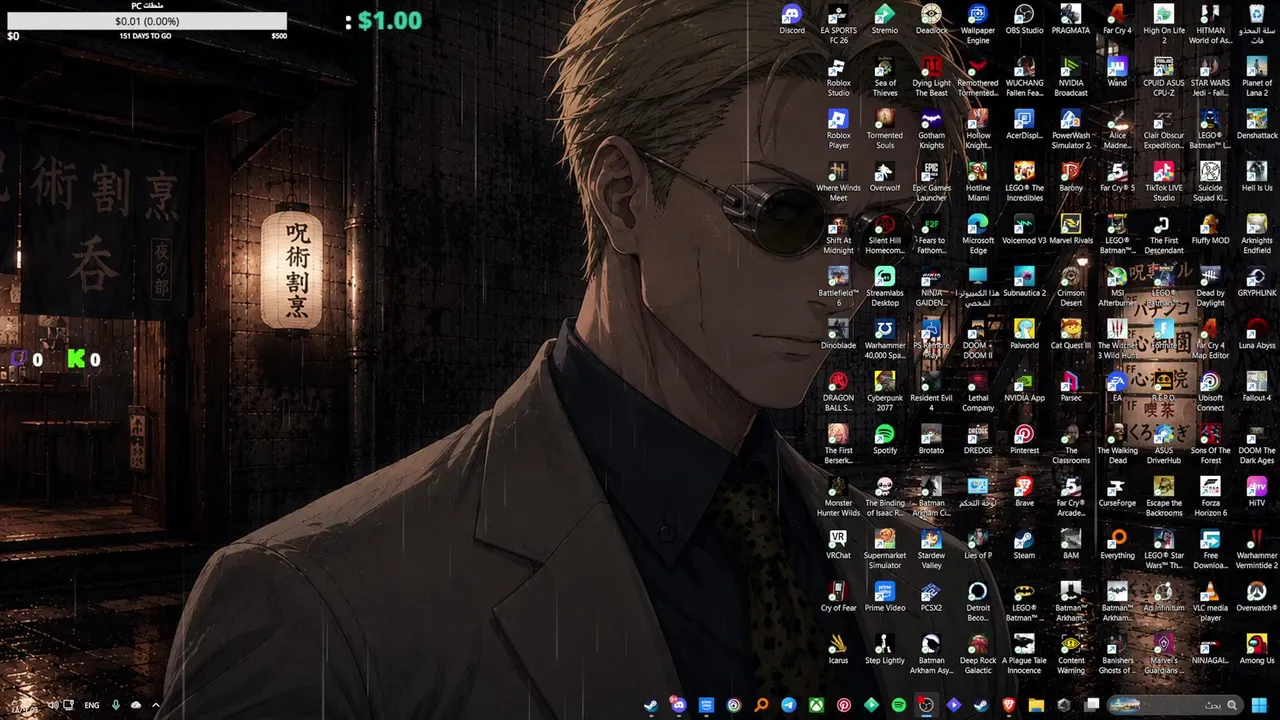Select the Dead by Daylight icon

click(x=1210, y=287)
